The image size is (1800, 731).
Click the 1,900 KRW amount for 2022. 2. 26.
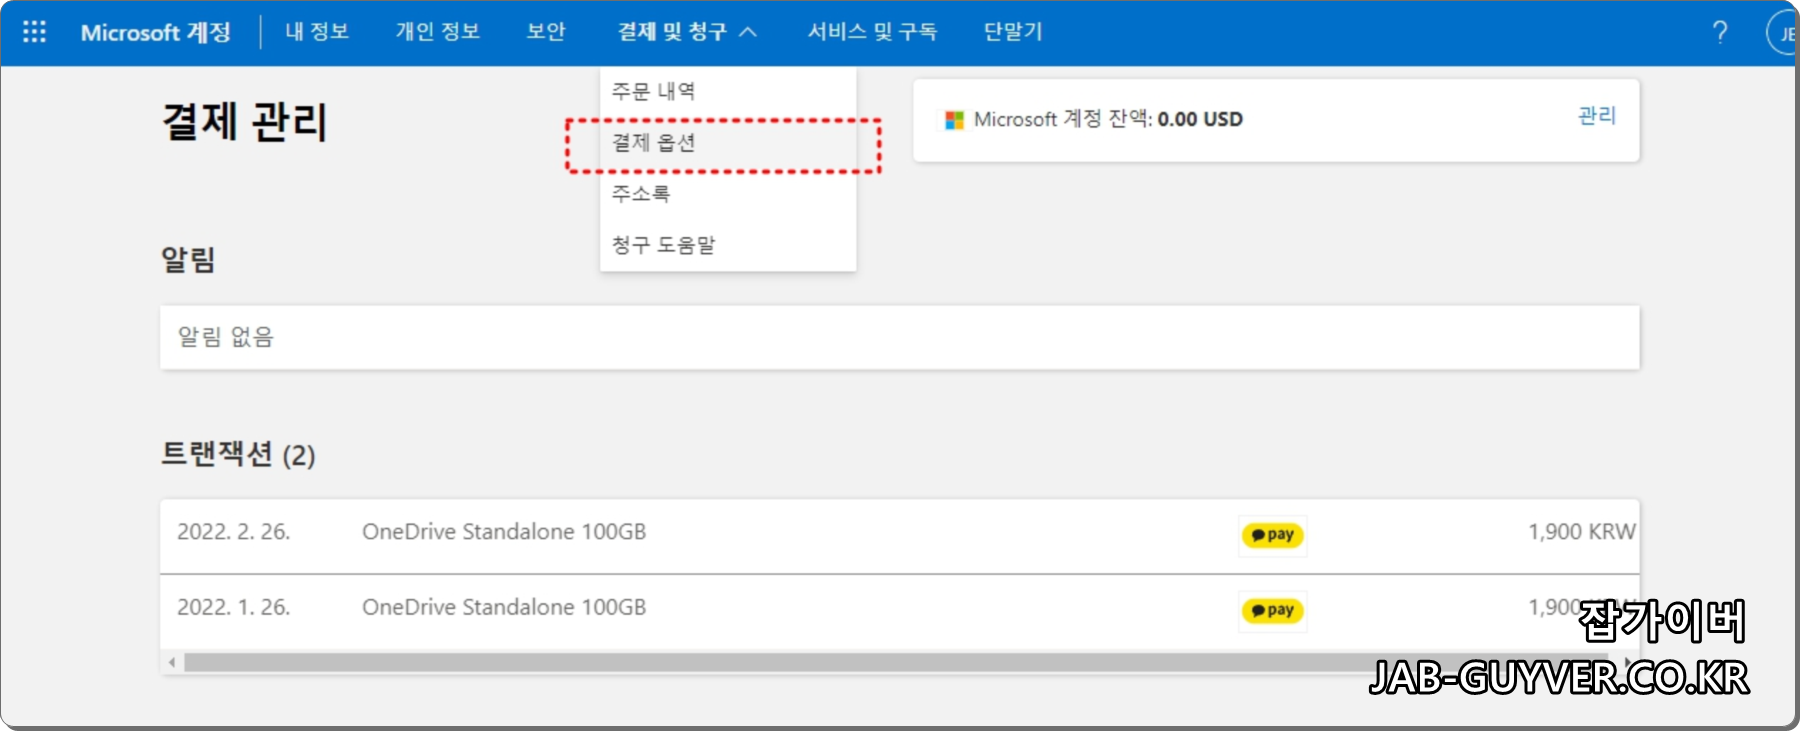click(1582, 532)
